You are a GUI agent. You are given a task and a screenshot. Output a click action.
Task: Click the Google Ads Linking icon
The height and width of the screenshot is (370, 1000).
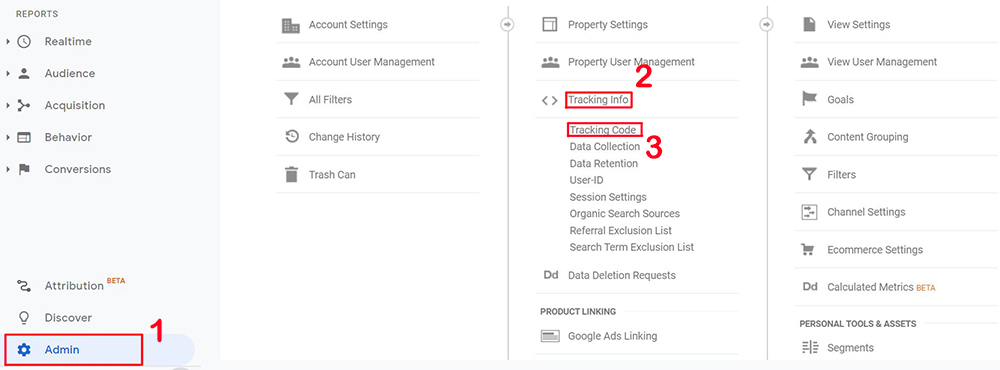[x=550, y=336]
